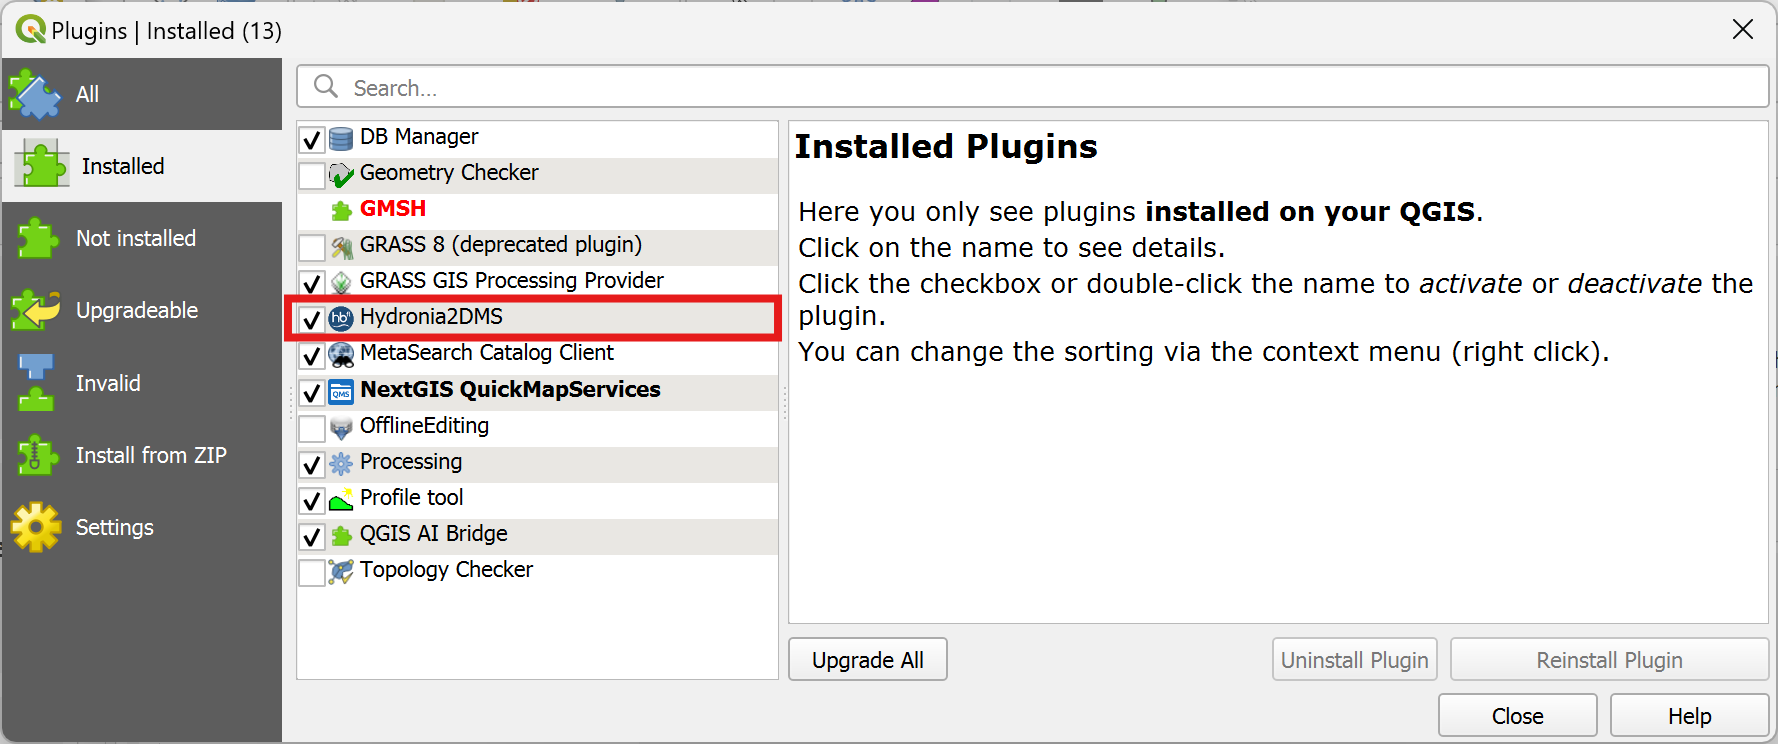Disable the DB Manager plugin checkbox
1778x744 pixels.
click(x=312, y=139)
